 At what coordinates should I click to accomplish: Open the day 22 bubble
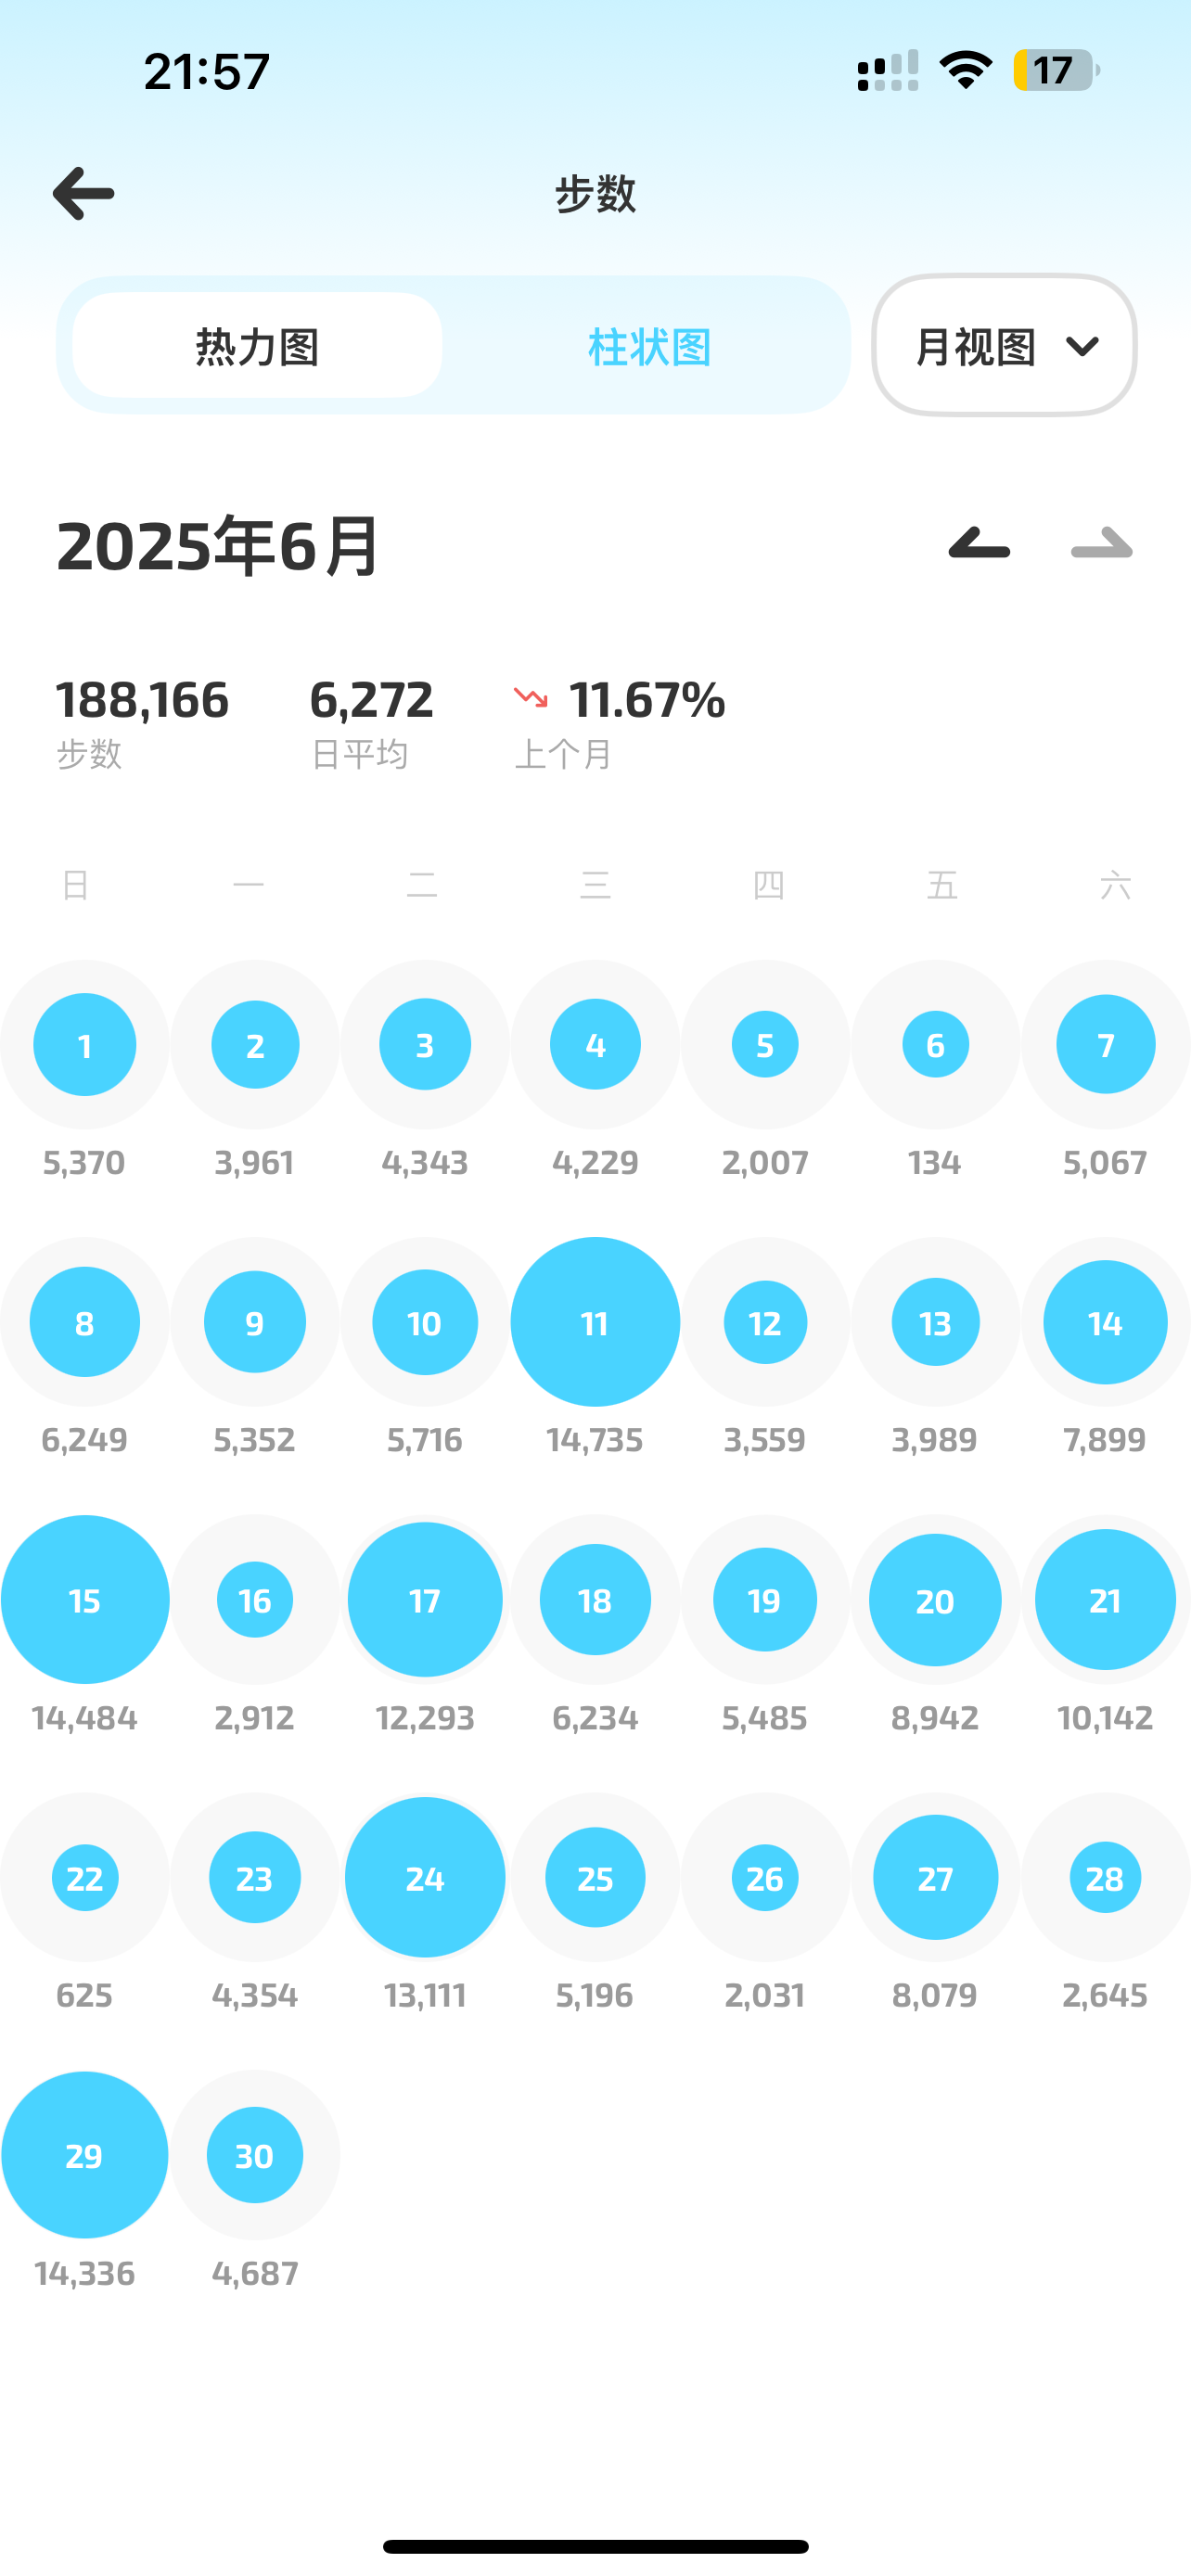85,1878
